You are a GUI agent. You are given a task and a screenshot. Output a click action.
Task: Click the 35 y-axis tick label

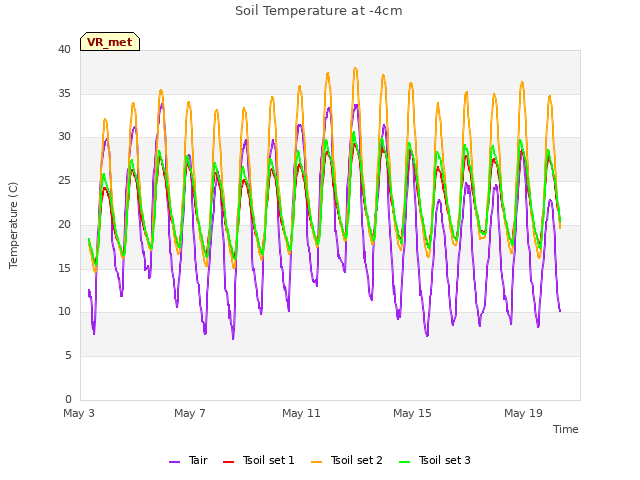point(64,93)
